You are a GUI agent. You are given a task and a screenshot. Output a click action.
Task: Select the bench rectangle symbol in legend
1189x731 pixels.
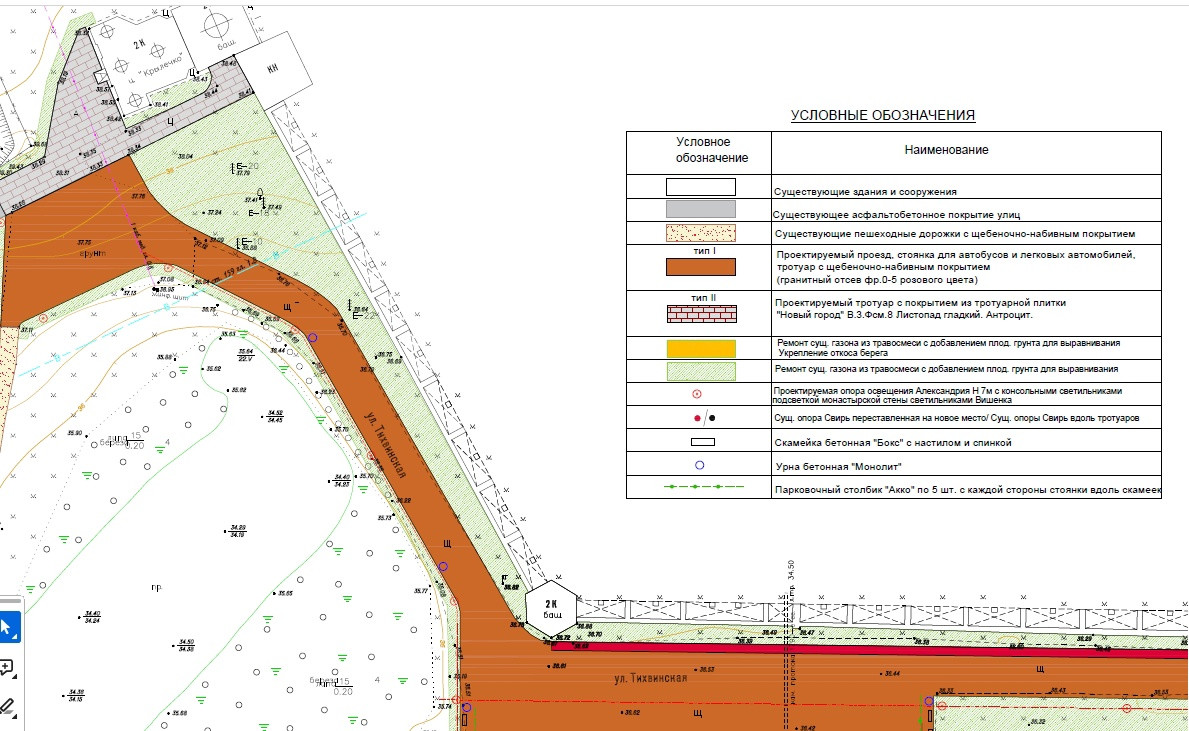click(702, 441)
